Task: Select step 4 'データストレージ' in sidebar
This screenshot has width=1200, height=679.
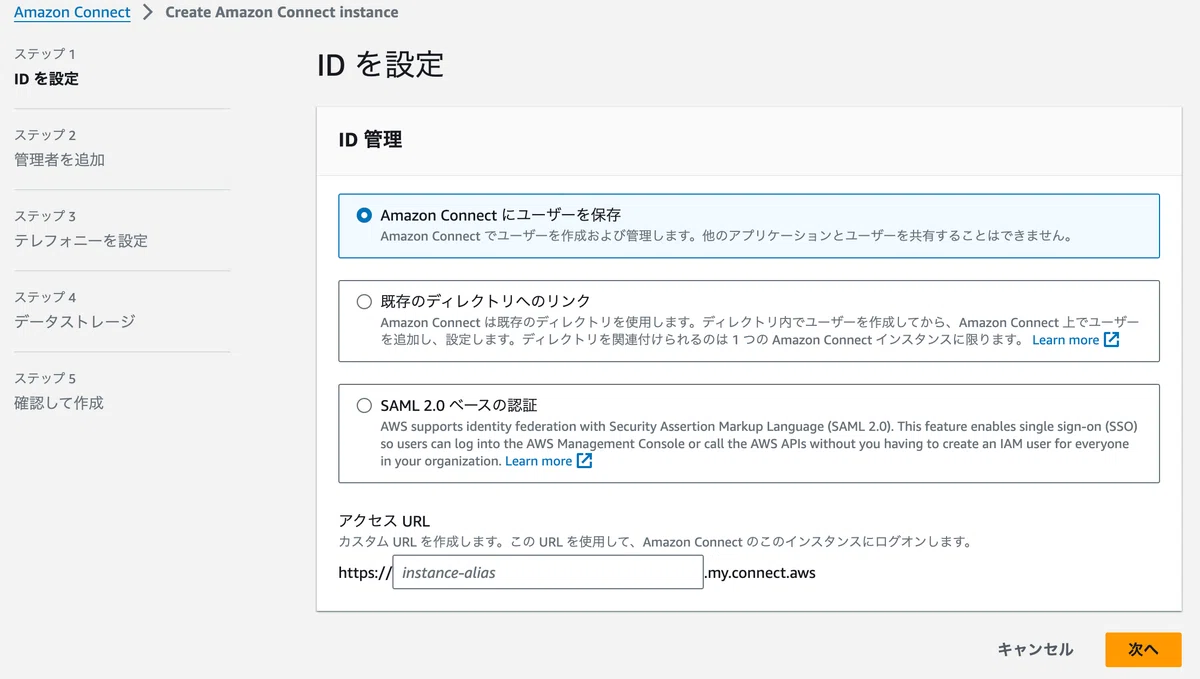Action: coord(74,322)
